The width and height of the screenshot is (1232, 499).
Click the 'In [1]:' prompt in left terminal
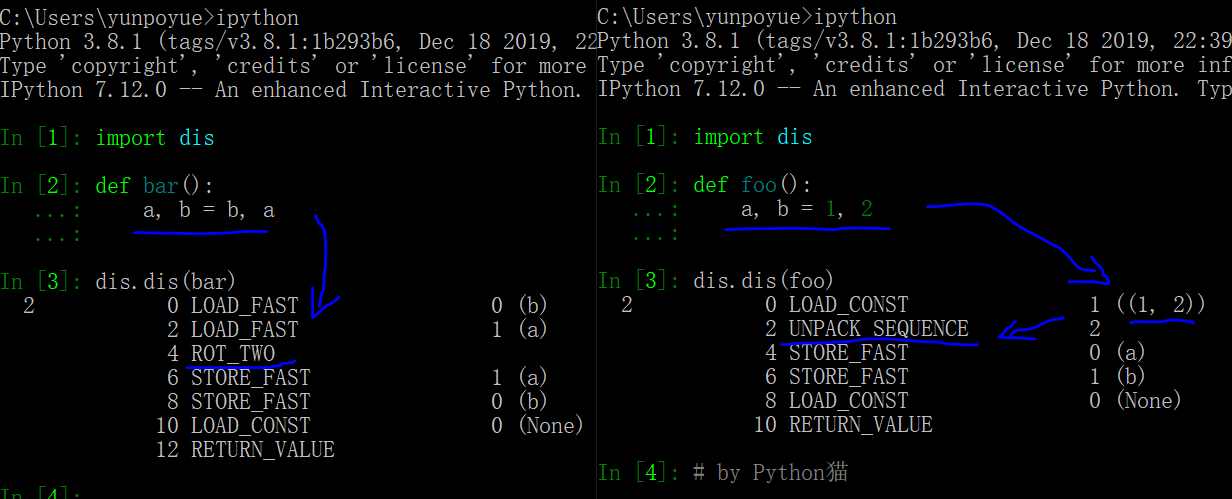(42, 137)
